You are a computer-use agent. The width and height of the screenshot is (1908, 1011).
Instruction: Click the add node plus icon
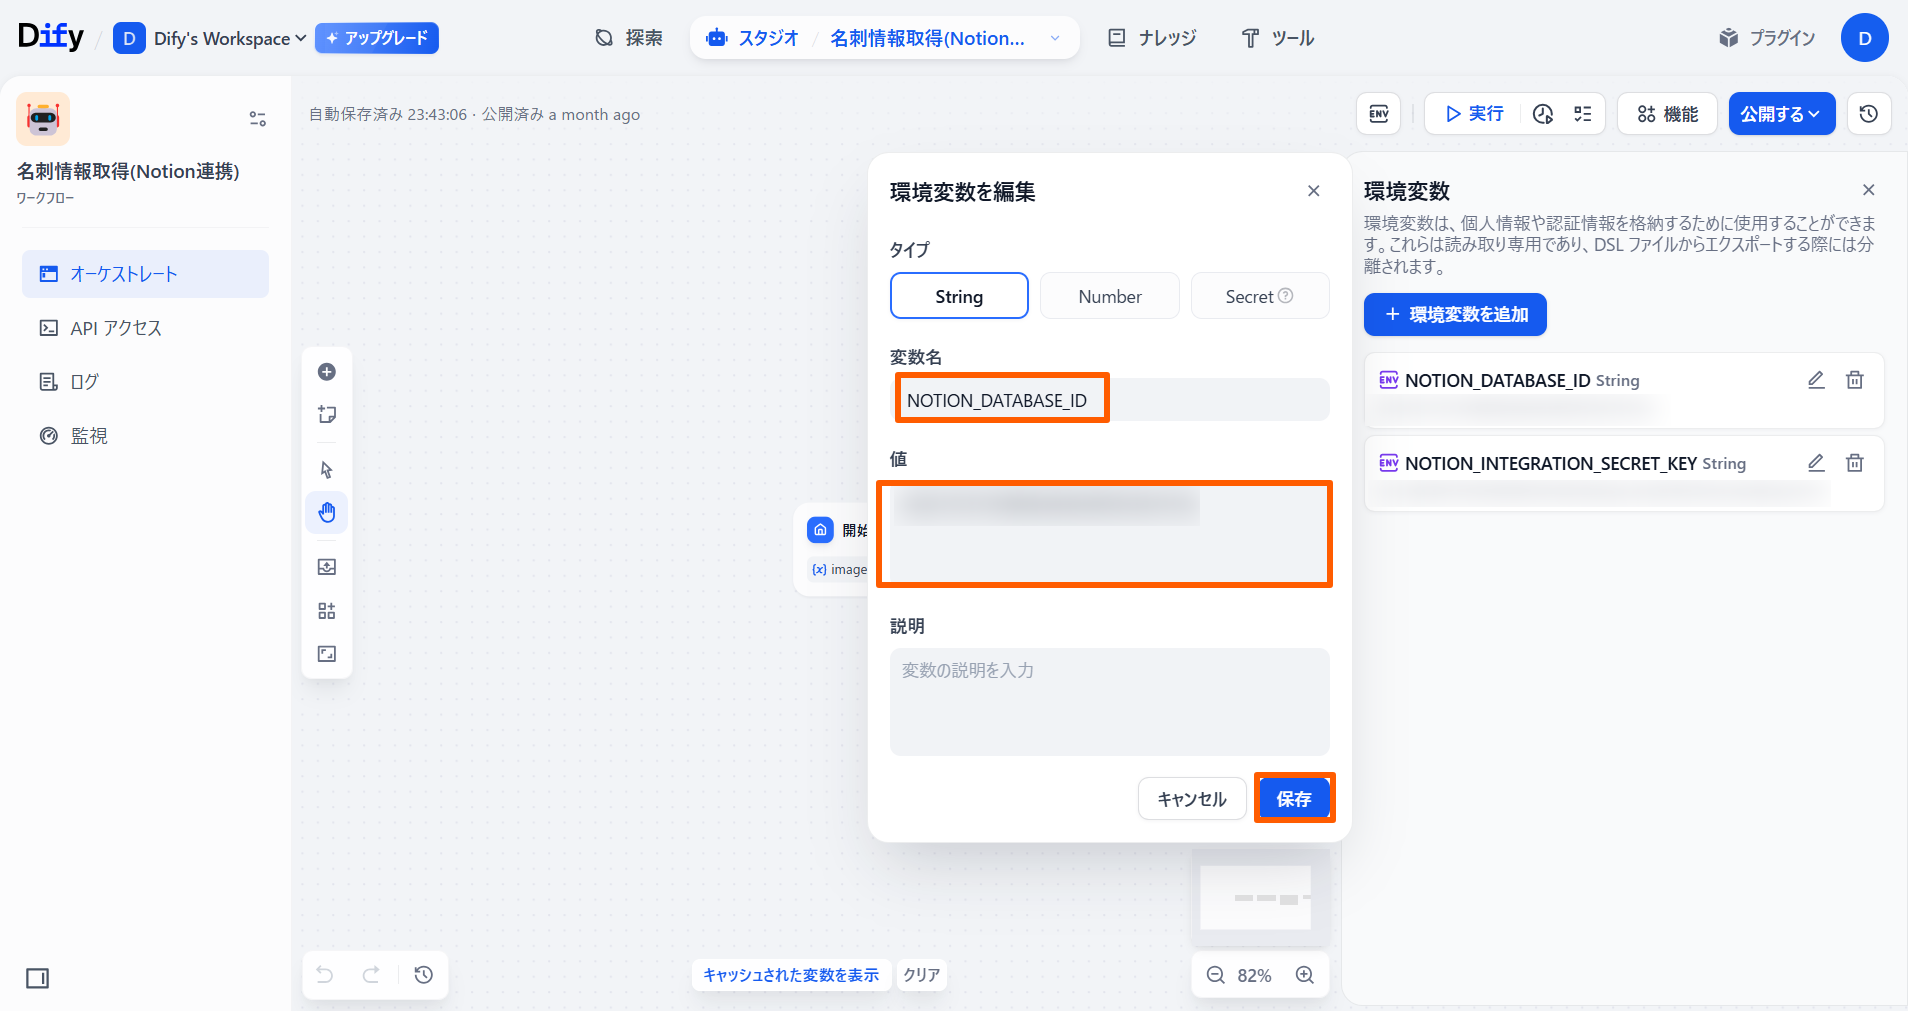pos(327,372)
